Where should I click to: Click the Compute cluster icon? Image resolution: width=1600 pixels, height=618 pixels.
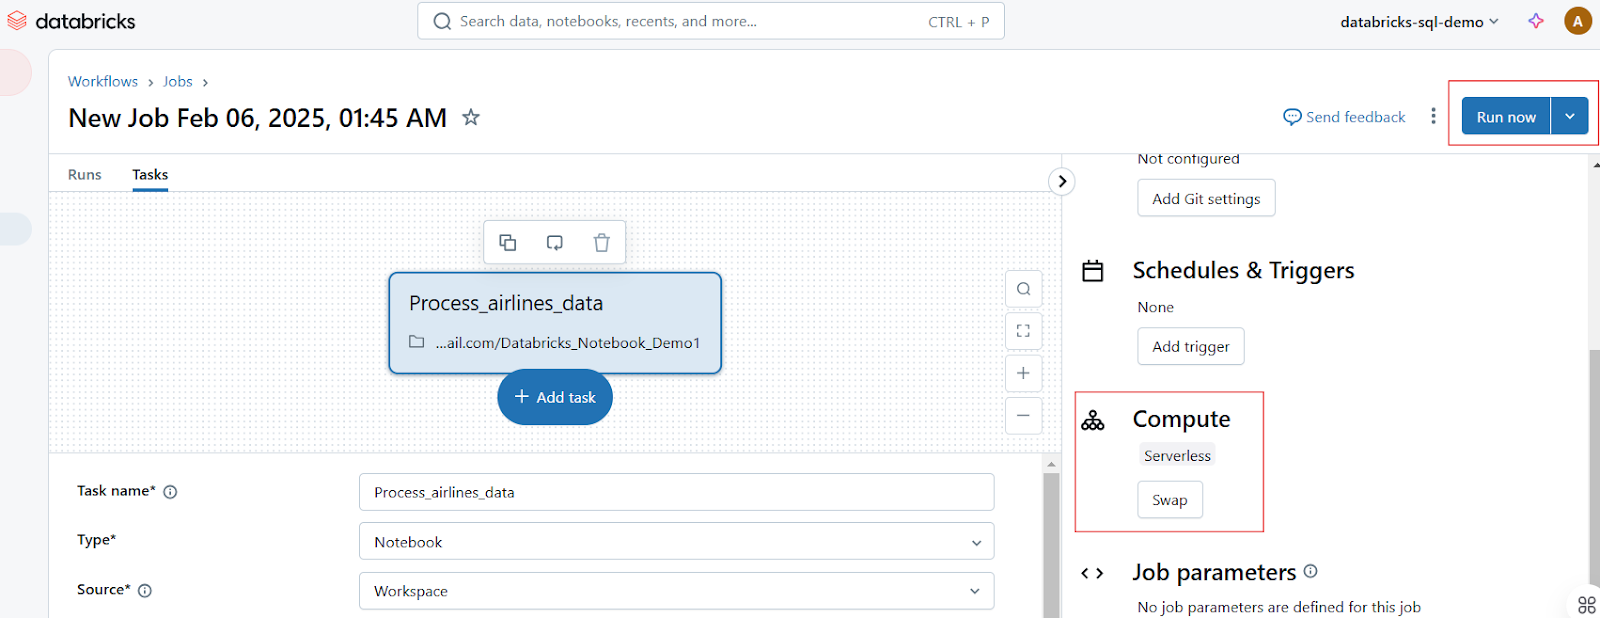pyautogui.click(x=1093, y=421)
